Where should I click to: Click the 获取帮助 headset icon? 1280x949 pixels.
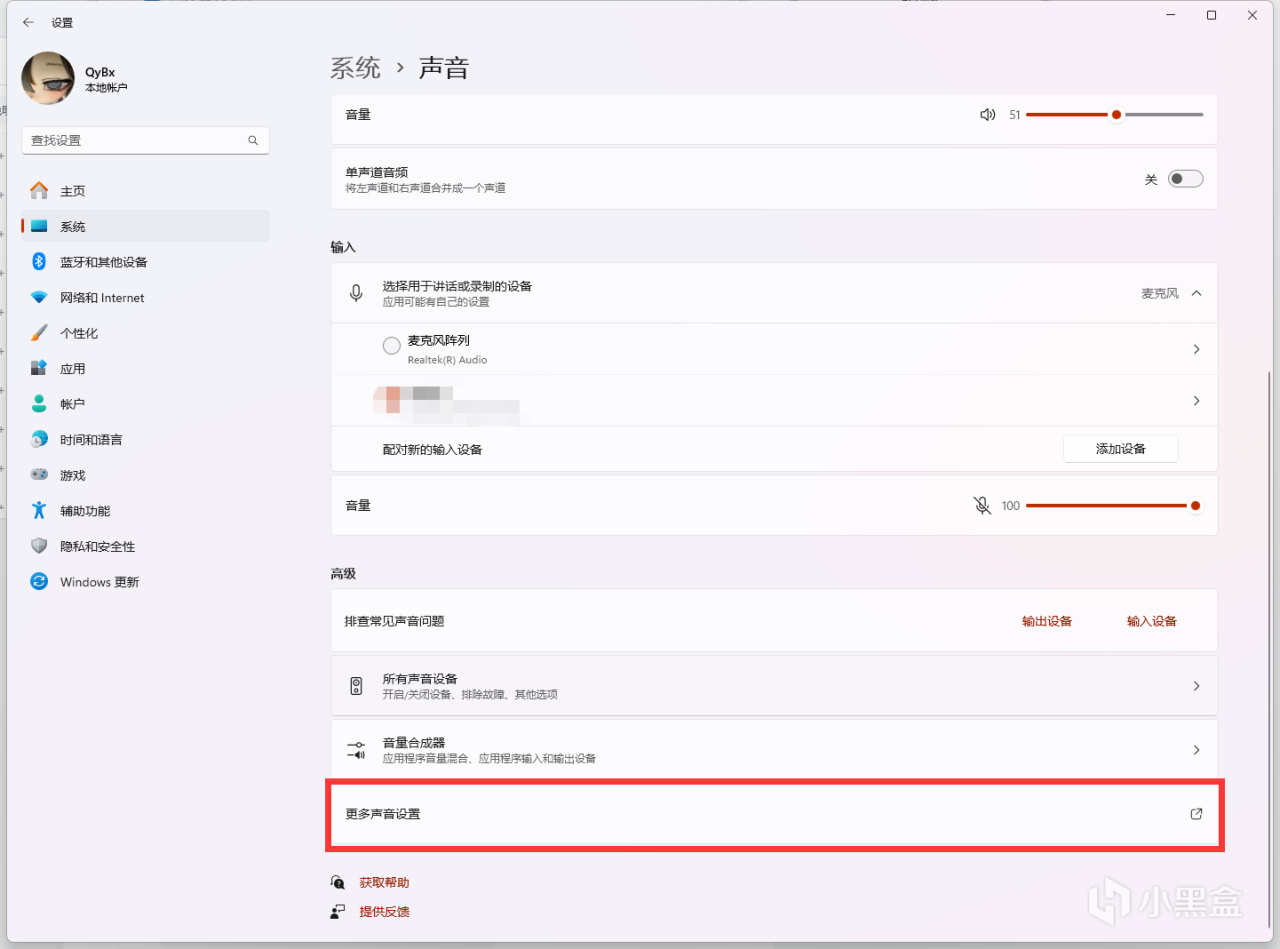tap(338, 882)
